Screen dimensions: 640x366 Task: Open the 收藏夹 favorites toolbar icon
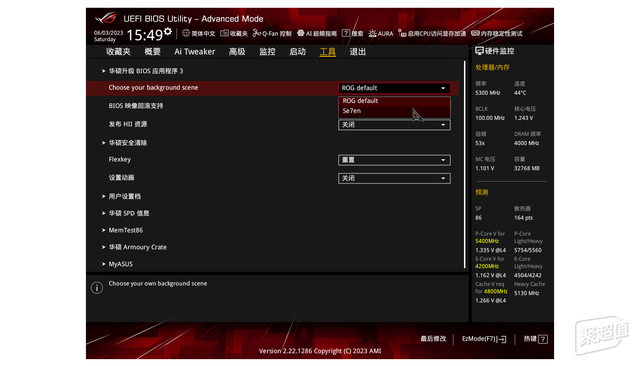tap(224, 33)
